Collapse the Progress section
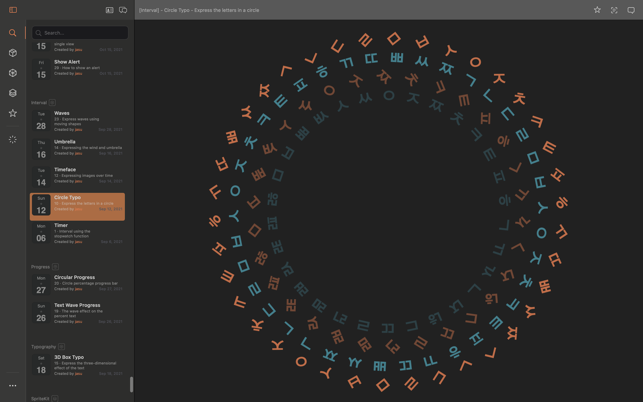Screen dimensions: 643x402 (x=56, y=267)
